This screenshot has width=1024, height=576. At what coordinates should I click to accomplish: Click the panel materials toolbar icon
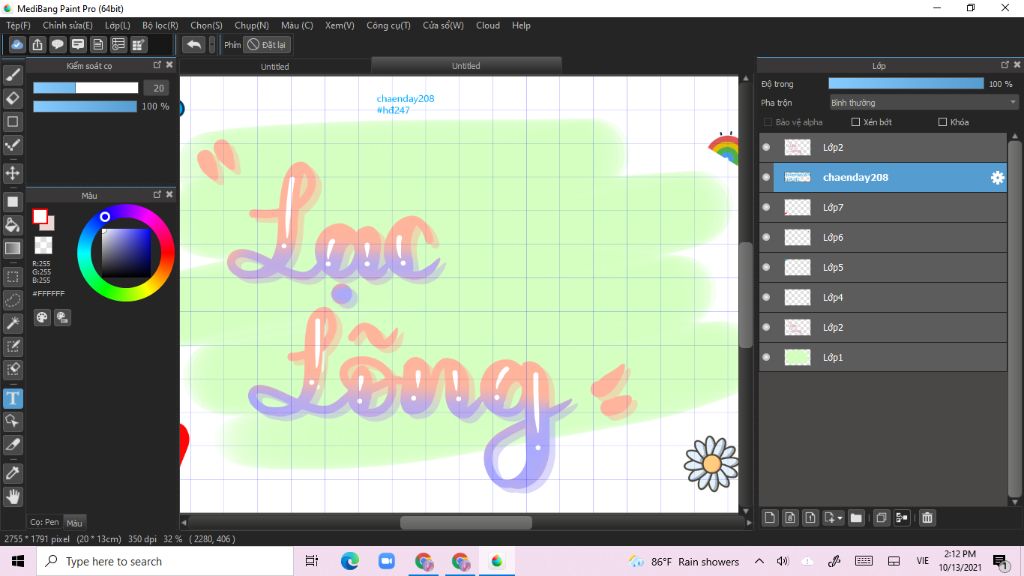(x=138, y=44)
